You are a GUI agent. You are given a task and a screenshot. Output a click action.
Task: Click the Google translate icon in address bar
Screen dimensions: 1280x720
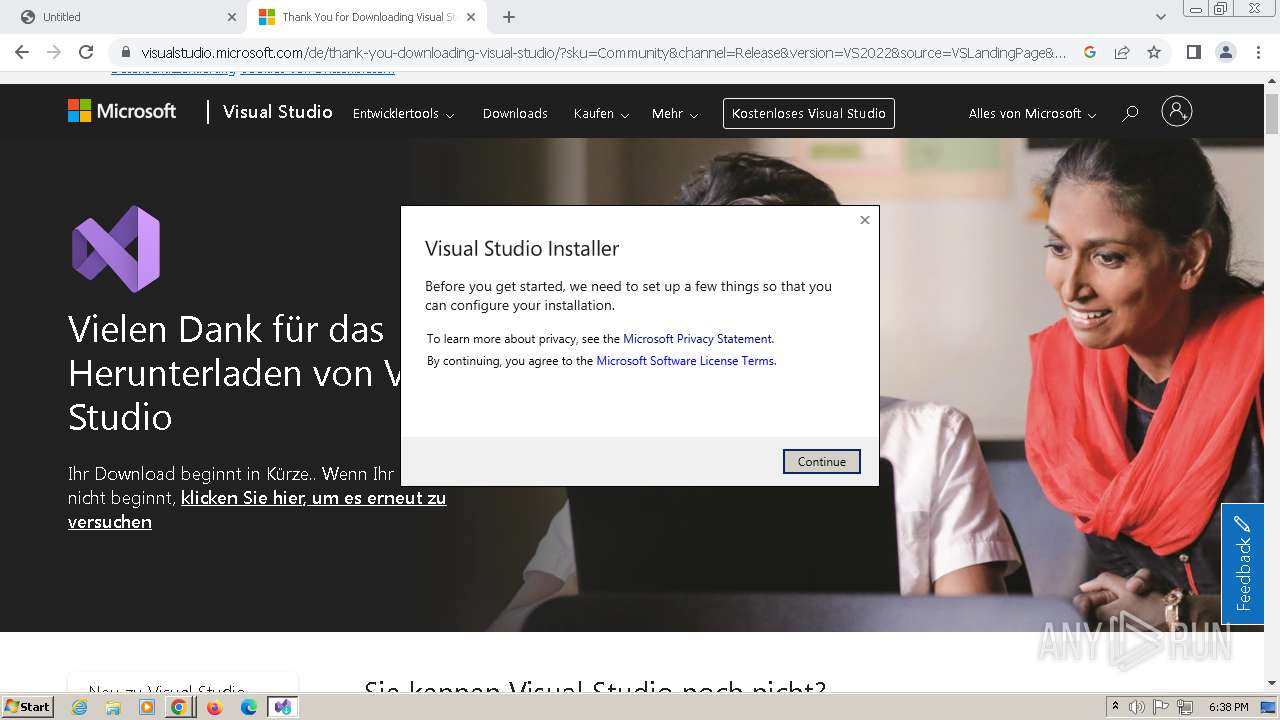(1090, 52)
